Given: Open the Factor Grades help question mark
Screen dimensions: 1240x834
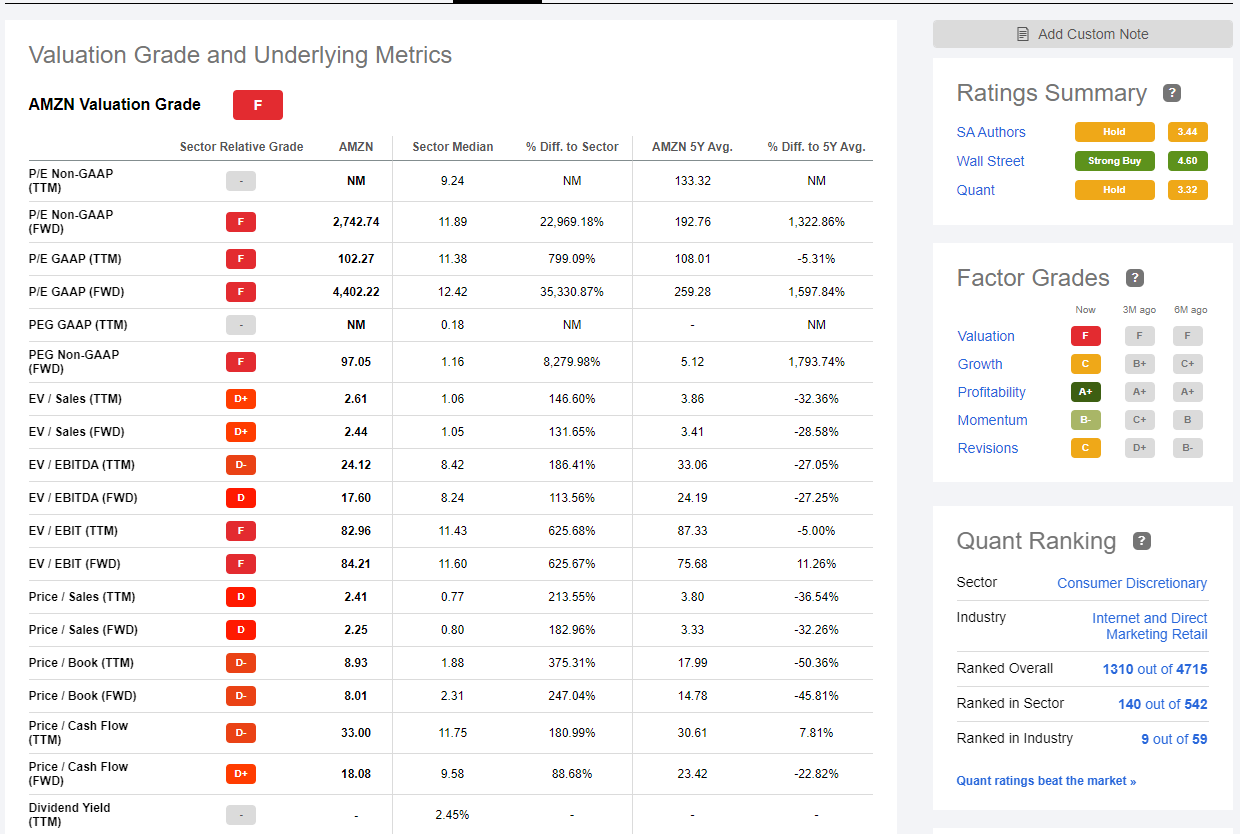Looking at the screenshot, I should click(1135, 278).
